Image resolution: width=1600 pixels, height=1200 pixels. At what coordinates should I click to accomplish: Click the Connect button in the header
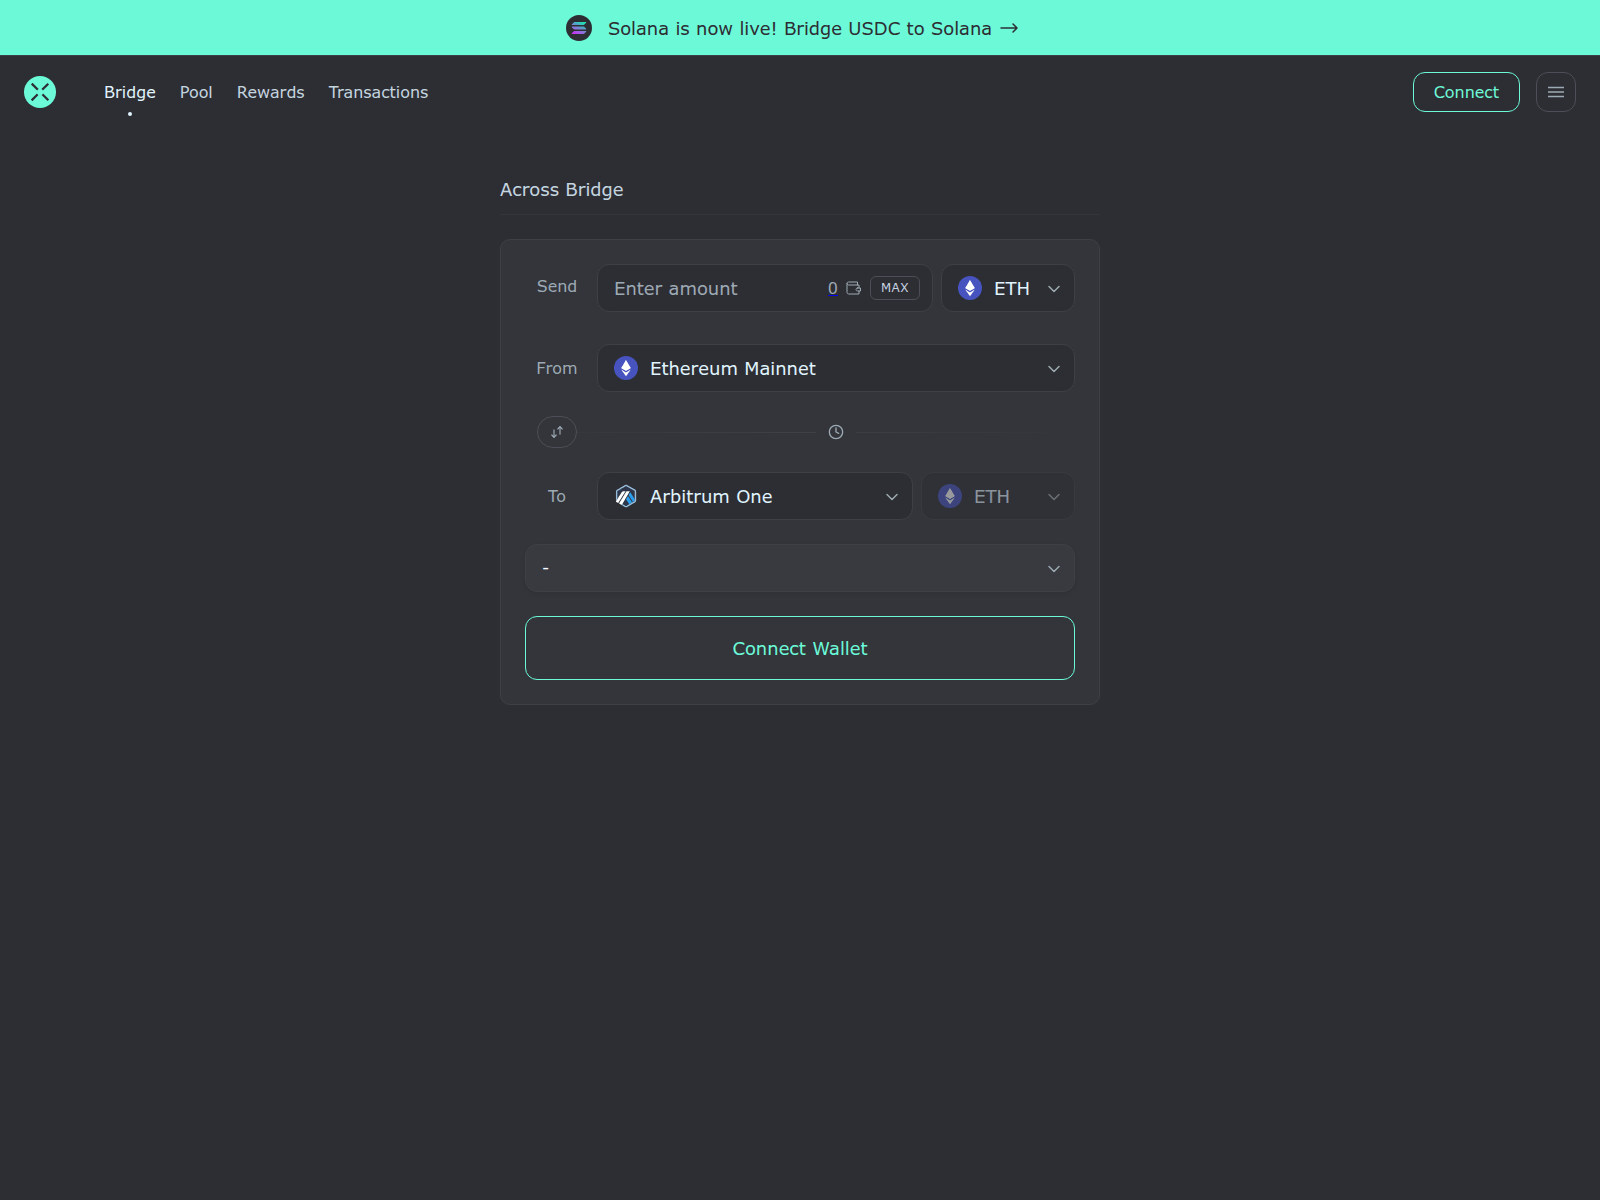tap(1466, 92)
